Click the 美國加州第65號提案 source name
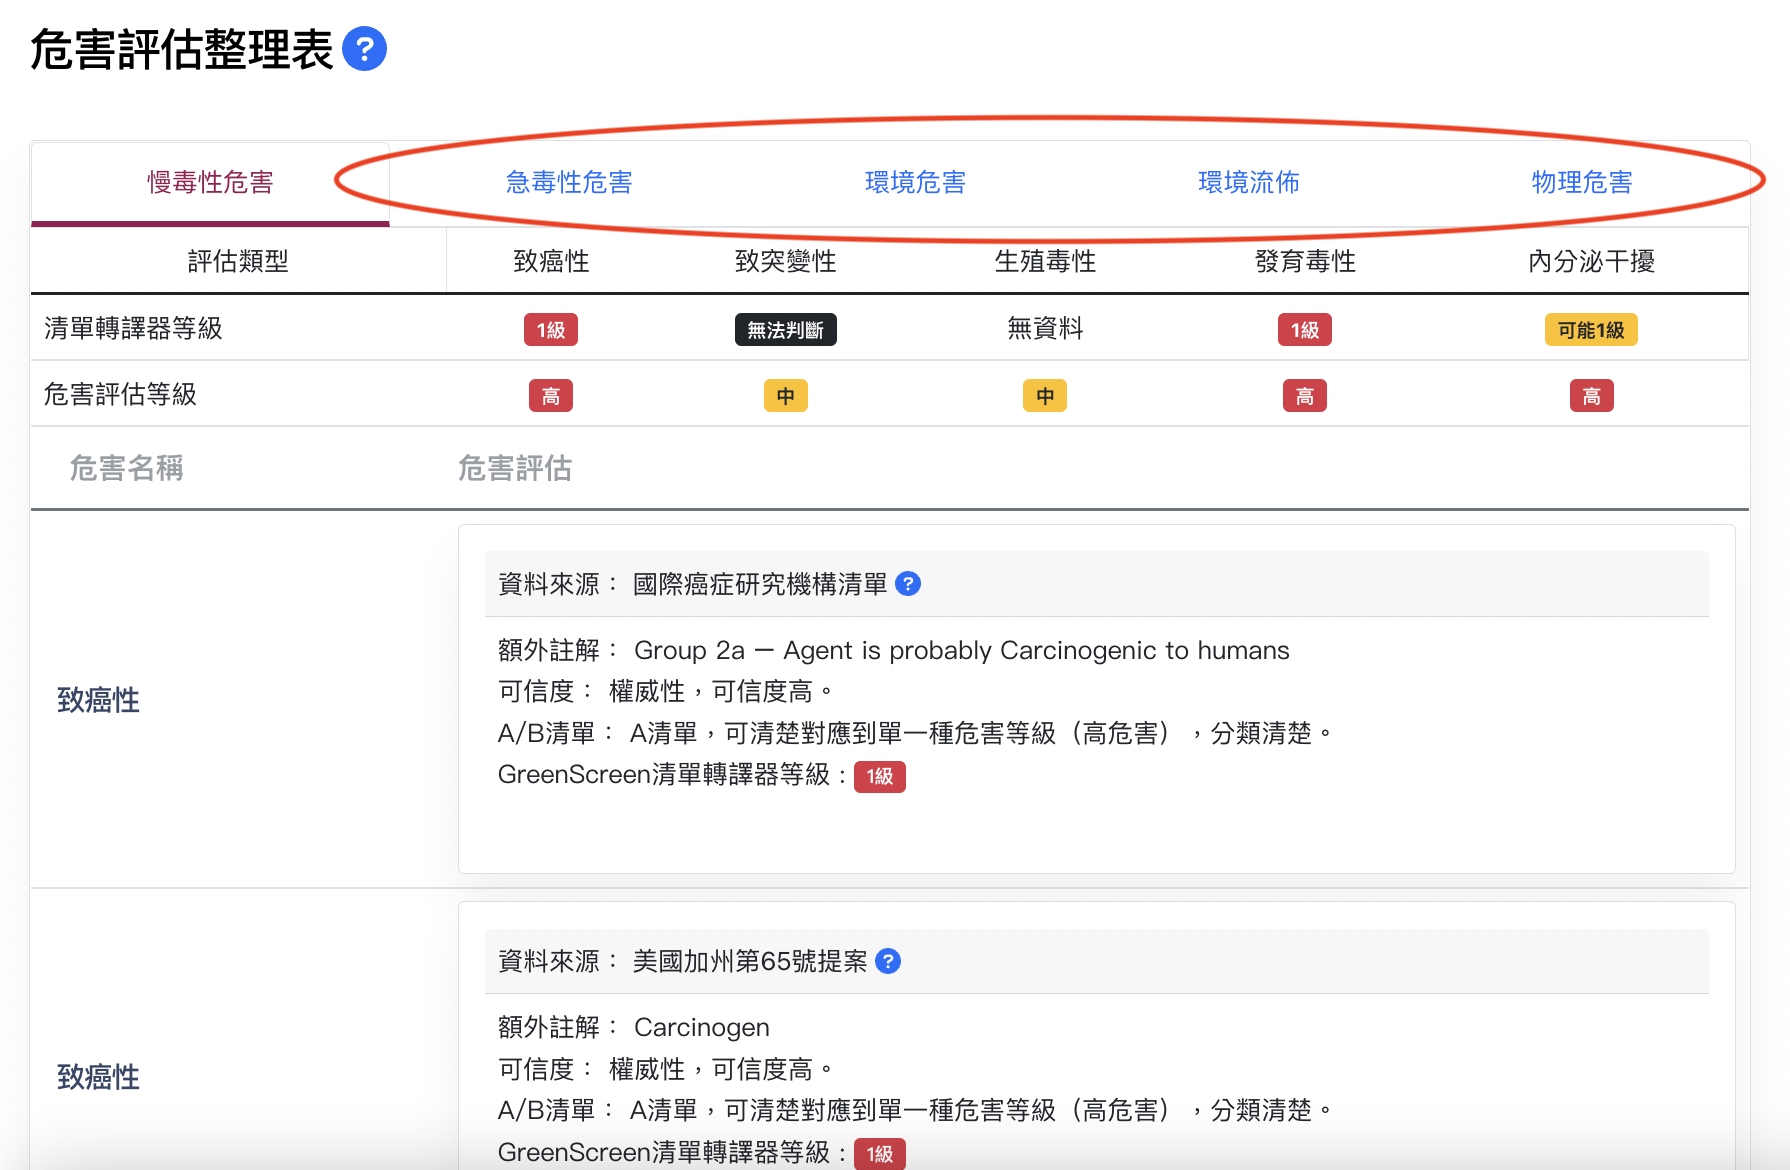This screenshot has width=1790, height=1170. click(x=750, y=961)
